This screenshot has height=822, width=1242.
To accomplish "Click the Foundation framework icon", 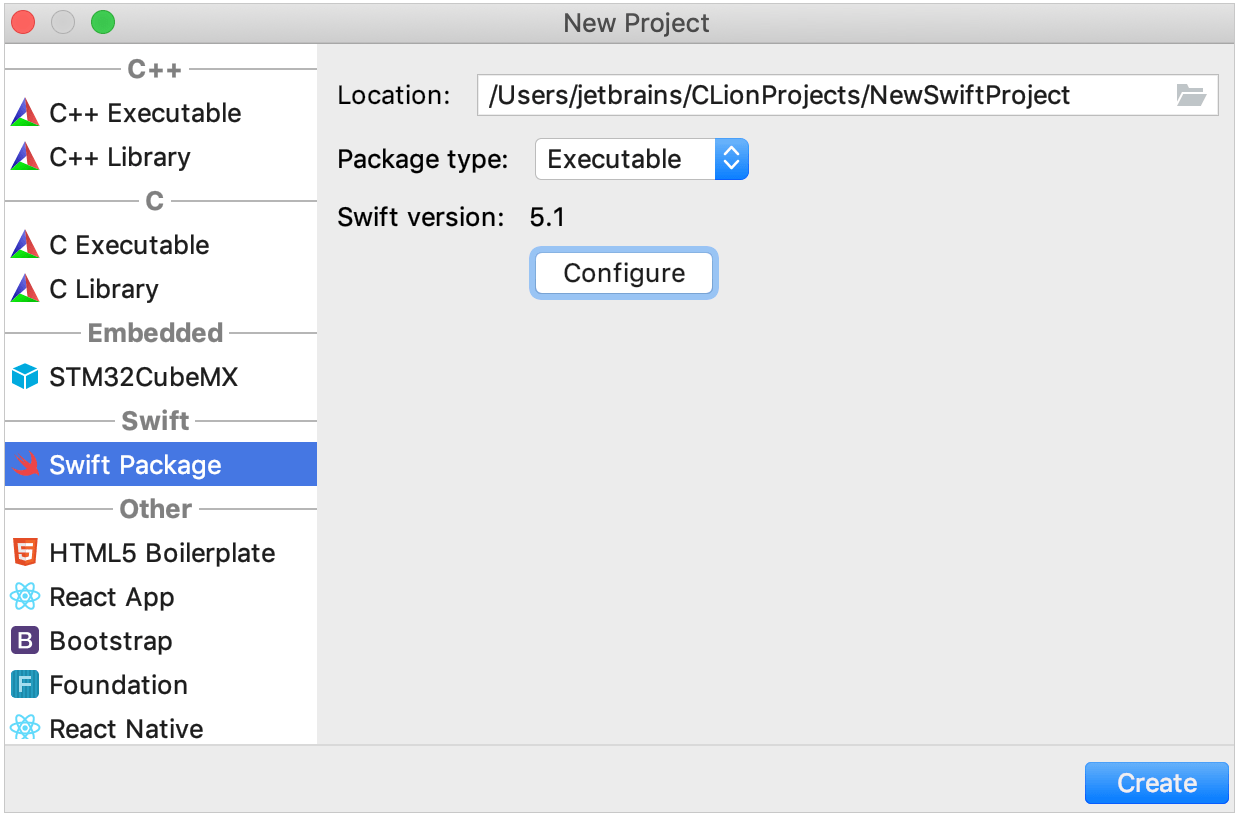I will click(27, 685).
